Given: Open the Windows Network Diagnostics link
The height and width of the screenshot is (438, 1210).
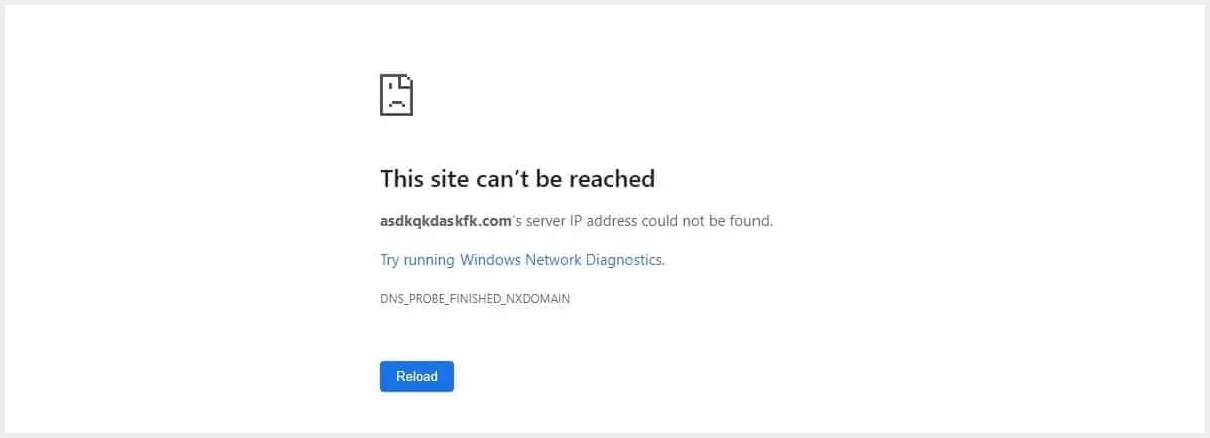Looking at the screenshot, I should click(522, 260).
